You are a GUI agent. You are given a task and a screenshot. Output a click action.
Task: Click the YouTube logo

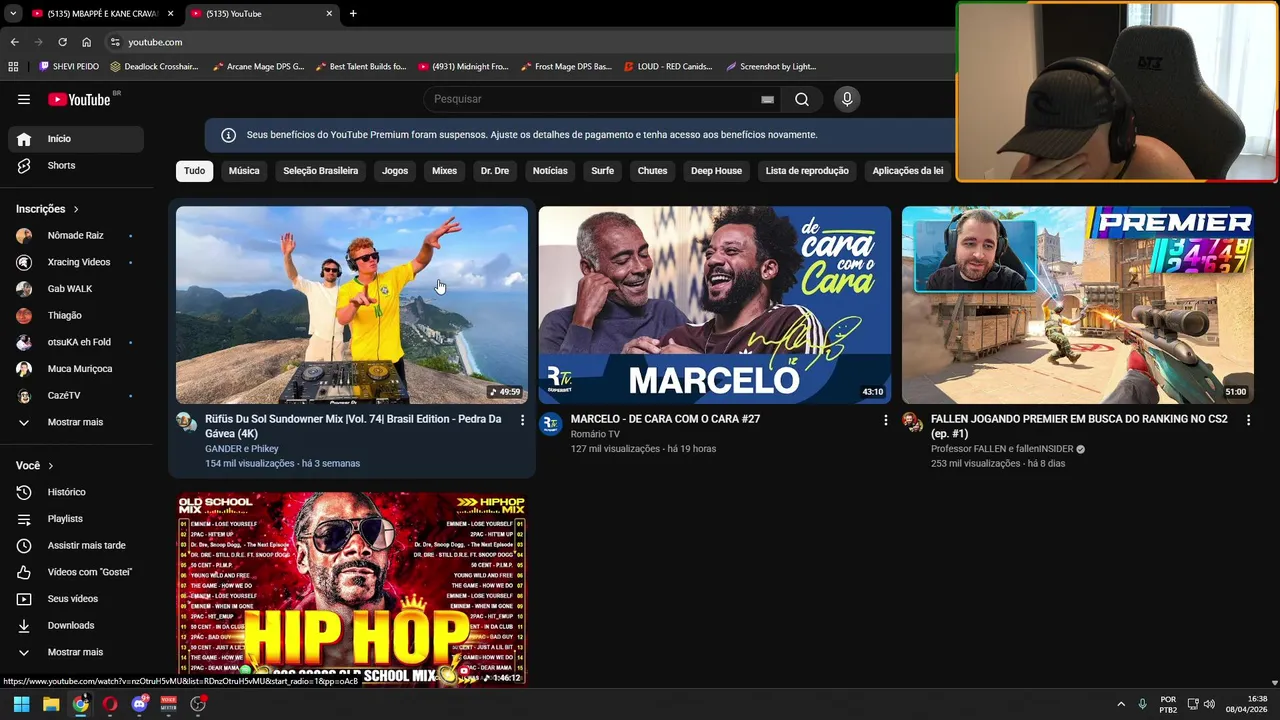(79, 99)
